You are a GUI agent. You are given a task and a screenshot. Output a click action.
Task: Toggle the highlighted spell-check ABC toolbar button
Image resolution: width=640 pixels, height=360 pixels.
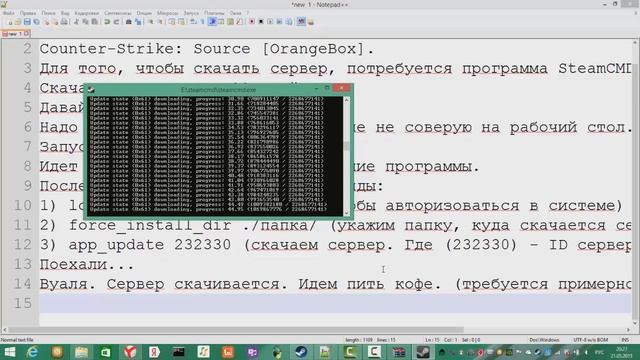coord(301,22)
